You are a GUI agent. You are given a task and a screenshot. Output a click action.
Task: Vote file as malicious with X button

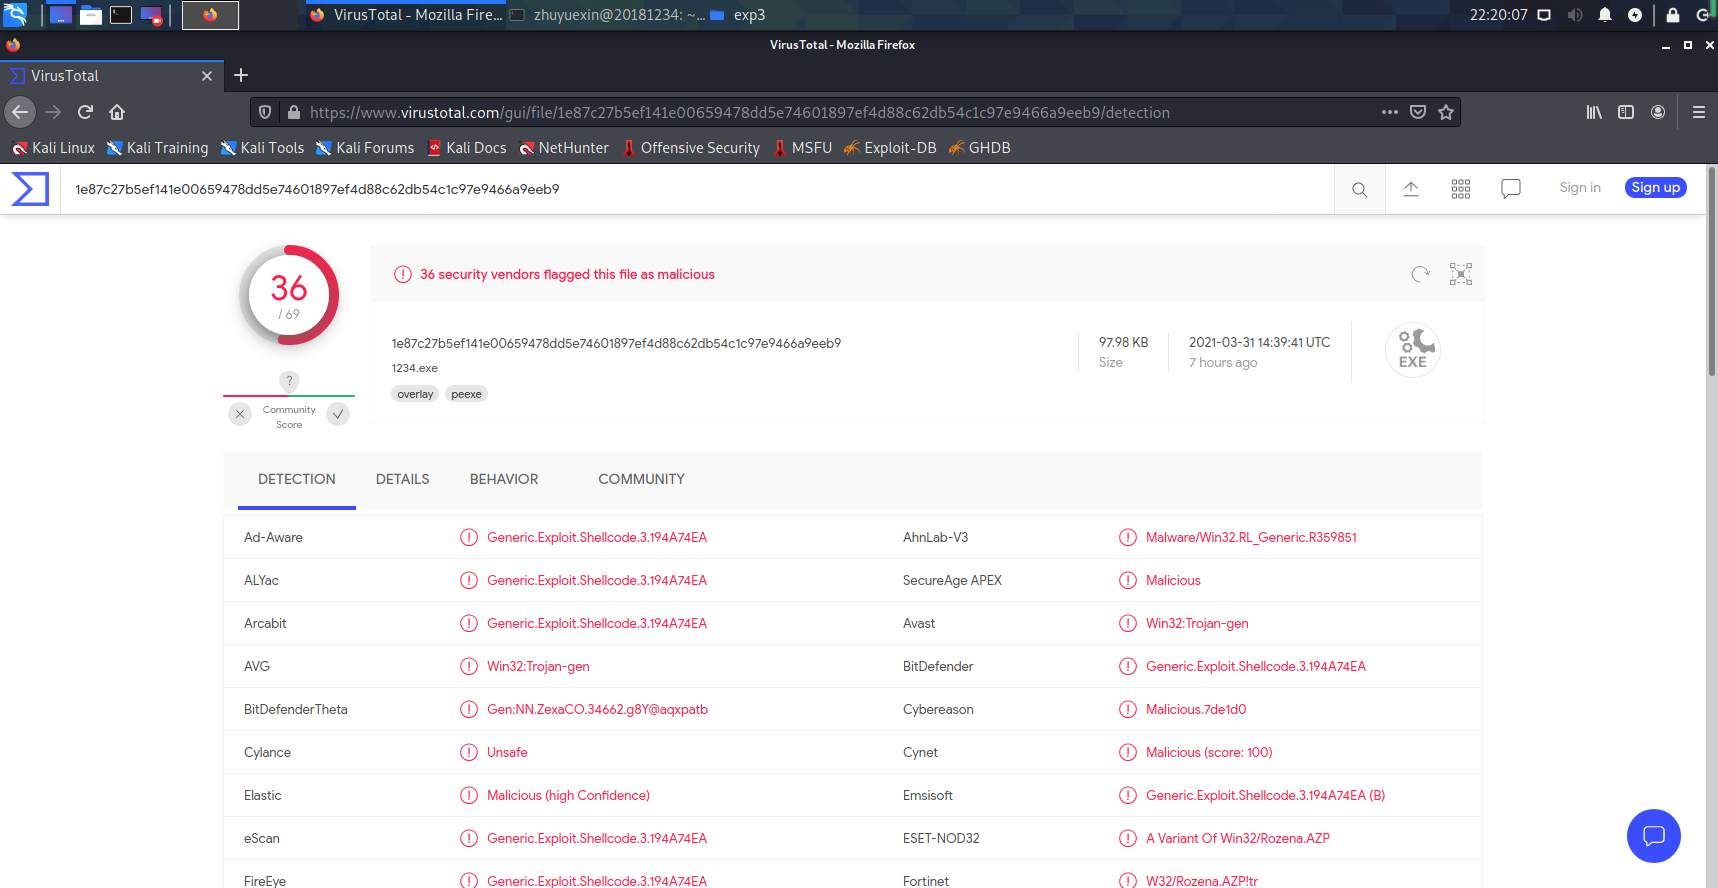tap(240, 414)
